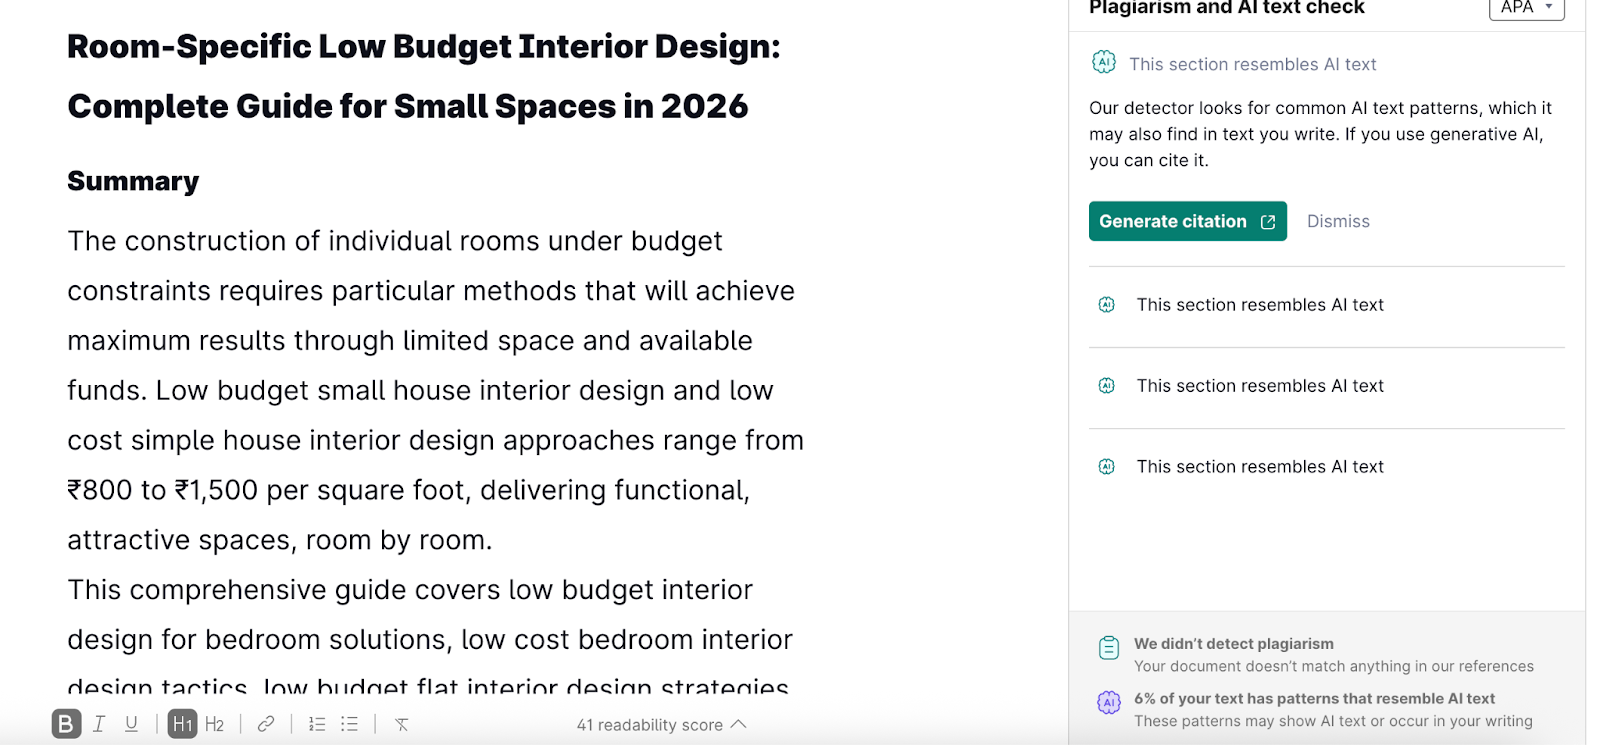
Task: Click the text '₹800 to ₹1,500 per square foot'
Action: pyautogui.click(x=266, y=490)
